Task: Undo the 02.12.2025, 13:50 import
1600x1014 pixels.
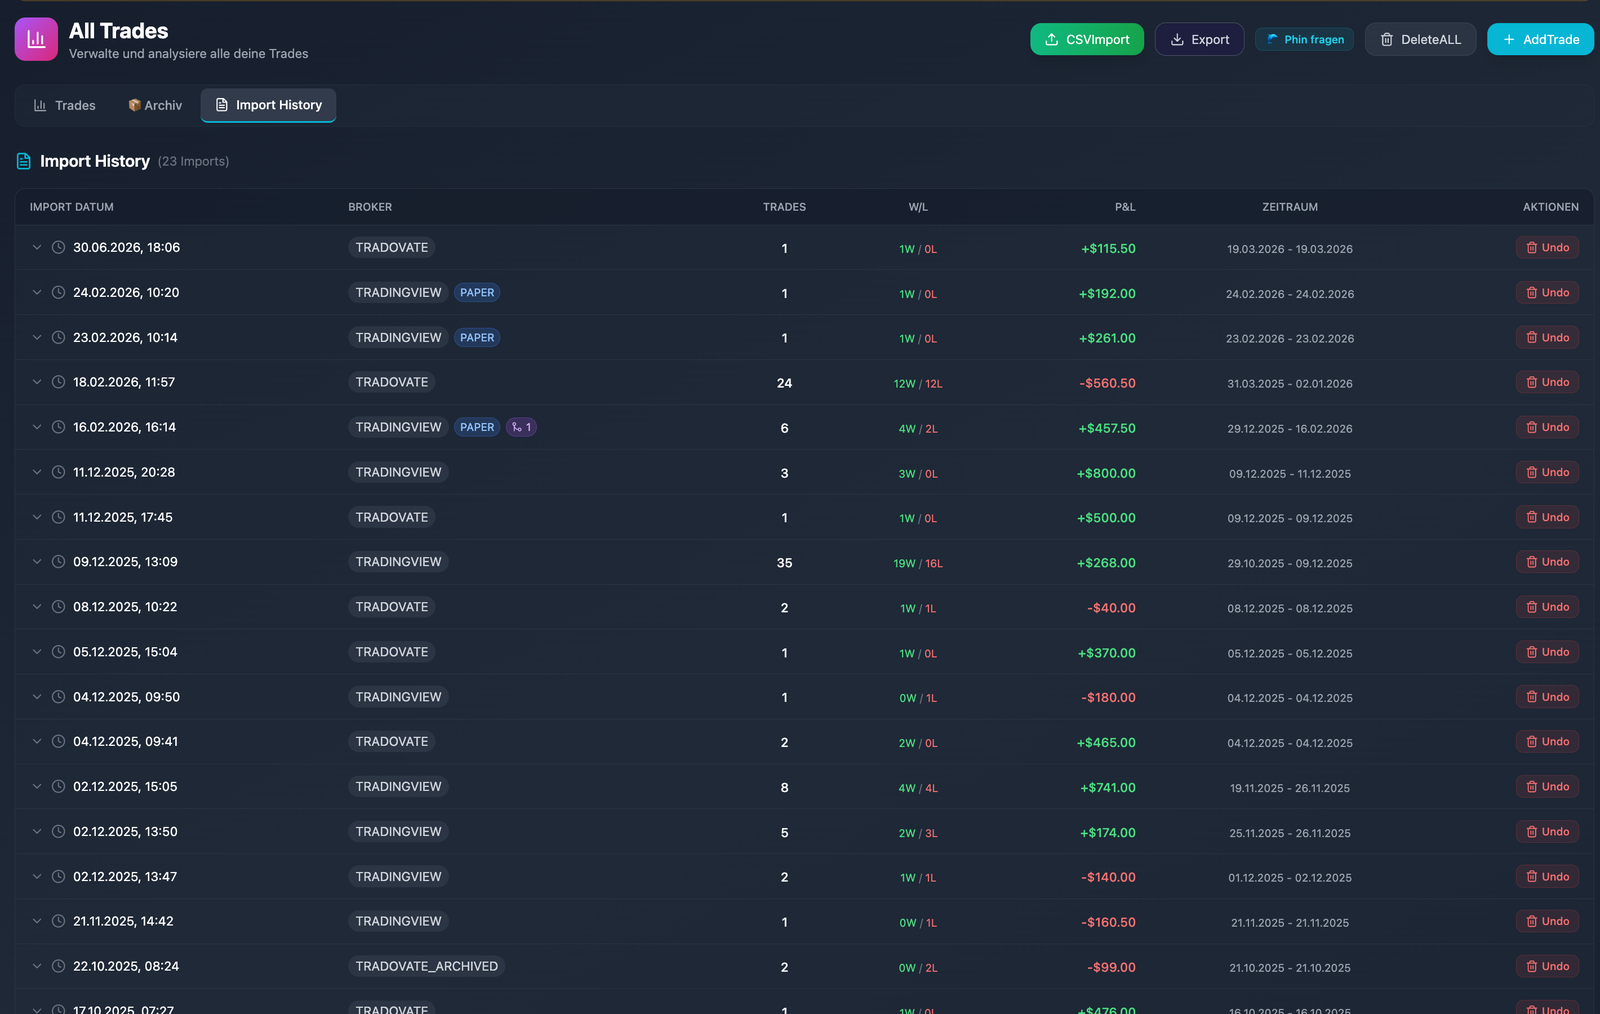Action: pos(1547,831)
